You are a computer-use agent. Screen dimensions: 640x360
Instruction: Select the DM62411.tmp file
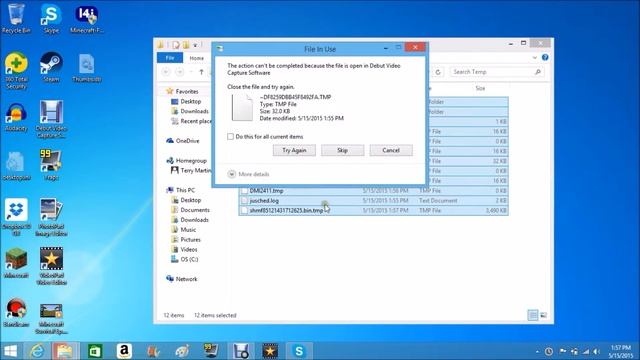click(x=266, y=191)
